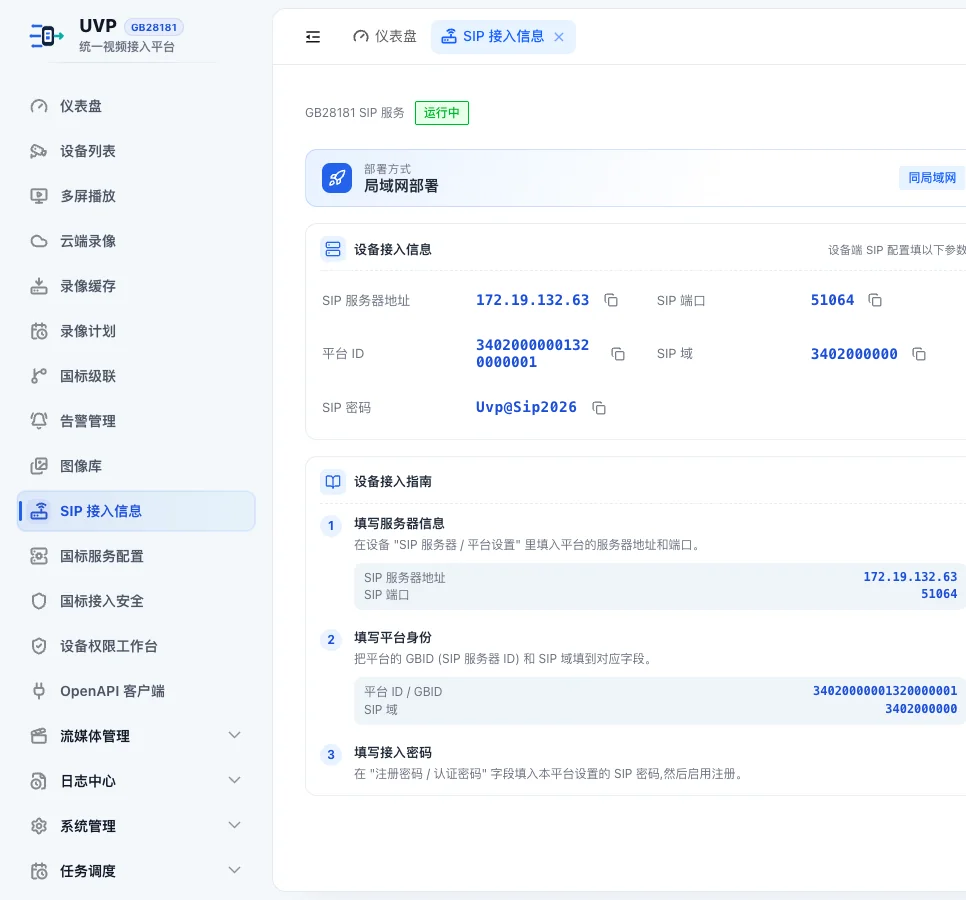Click the 统一视频接入平台 subtitle
Viewport: 966px width, 900px height.
[127, 47]
